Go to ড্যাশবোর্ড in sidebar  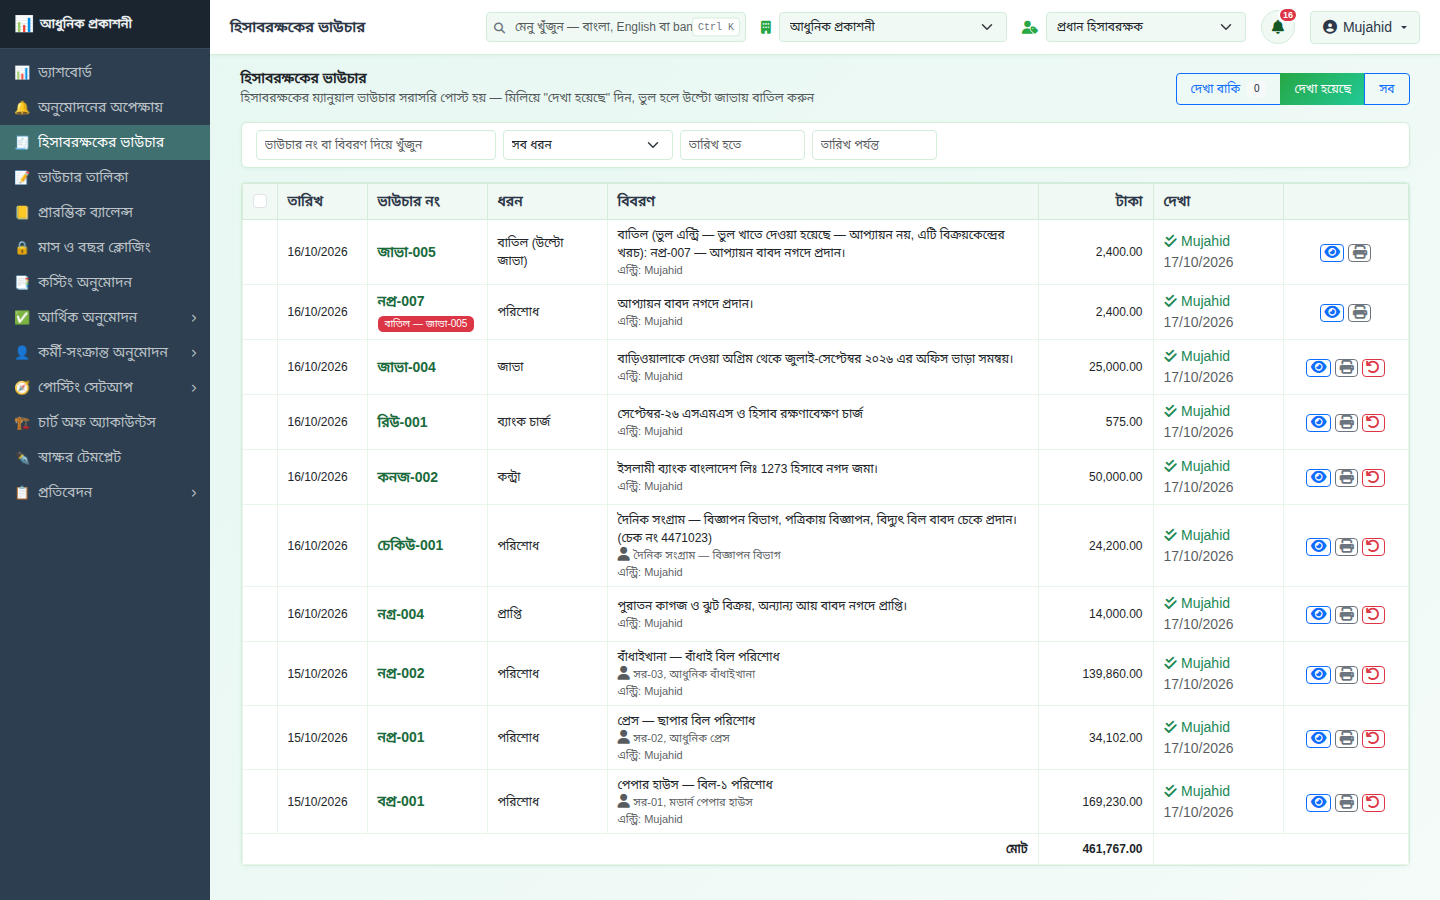tap(105, 72)
